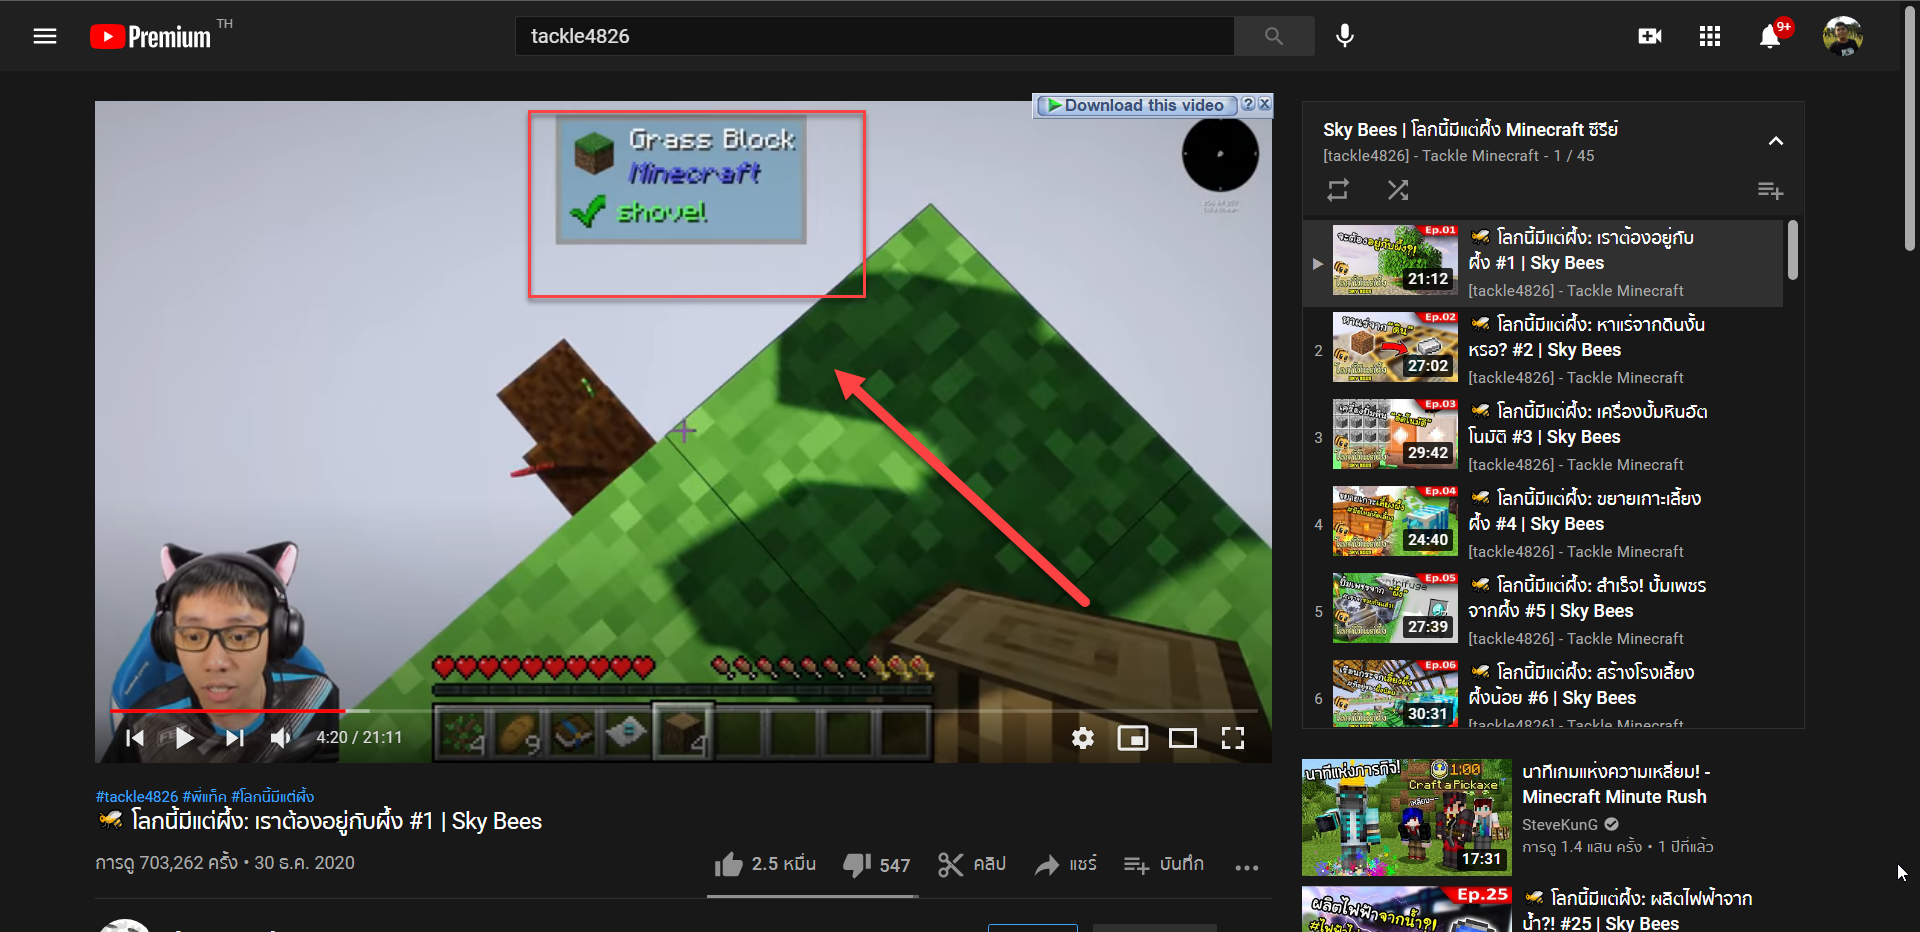Image resolution: width=1920 pixels, height=932 pixels.
Task: Play the video
Action: tap(184, 738)
